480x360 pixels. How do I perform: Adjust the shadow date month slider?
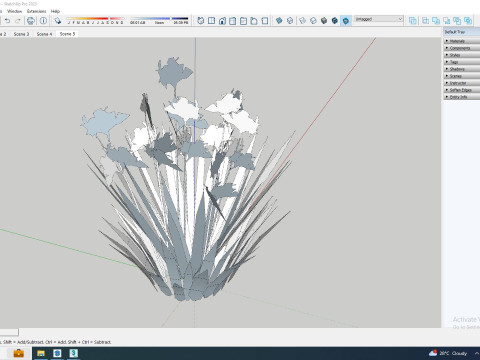click(95, 21)
